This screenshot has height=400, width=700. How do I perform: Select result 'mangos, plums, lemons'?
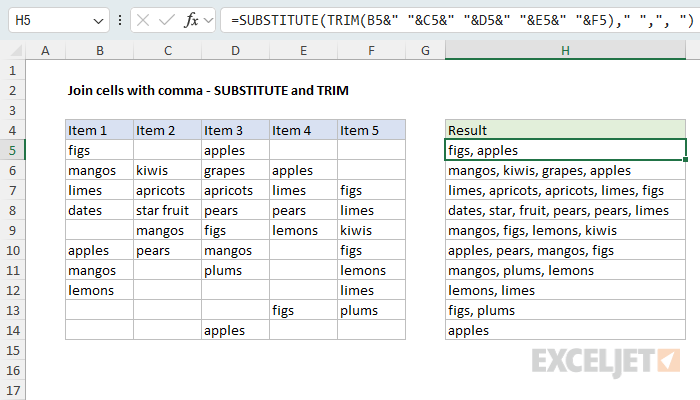click(565, 271)
